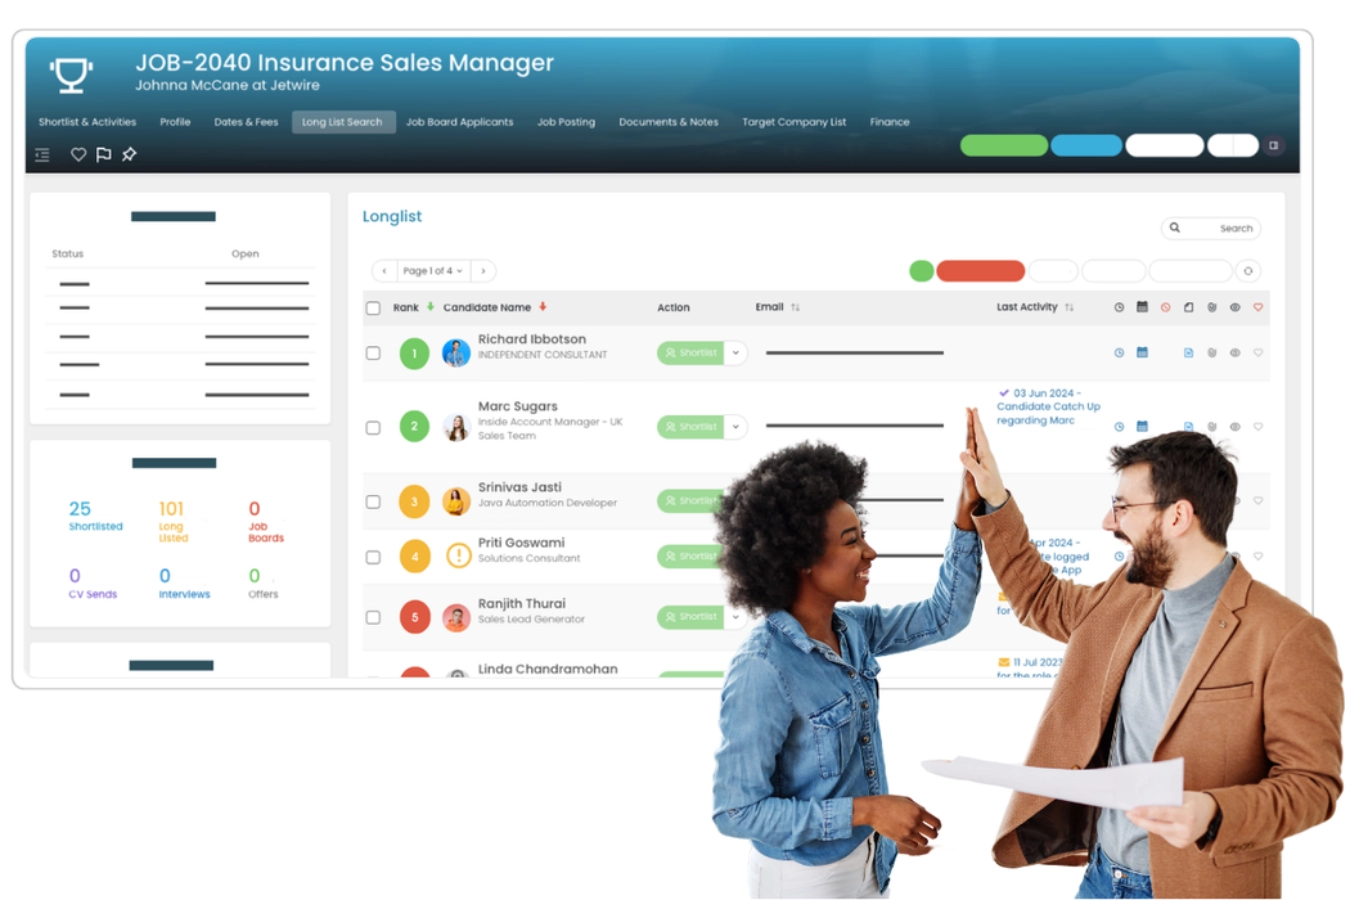The width and height of the screenshot is (1350, 900).
Task: Go to the previous longlist page
Action: (x=384, y=271)
